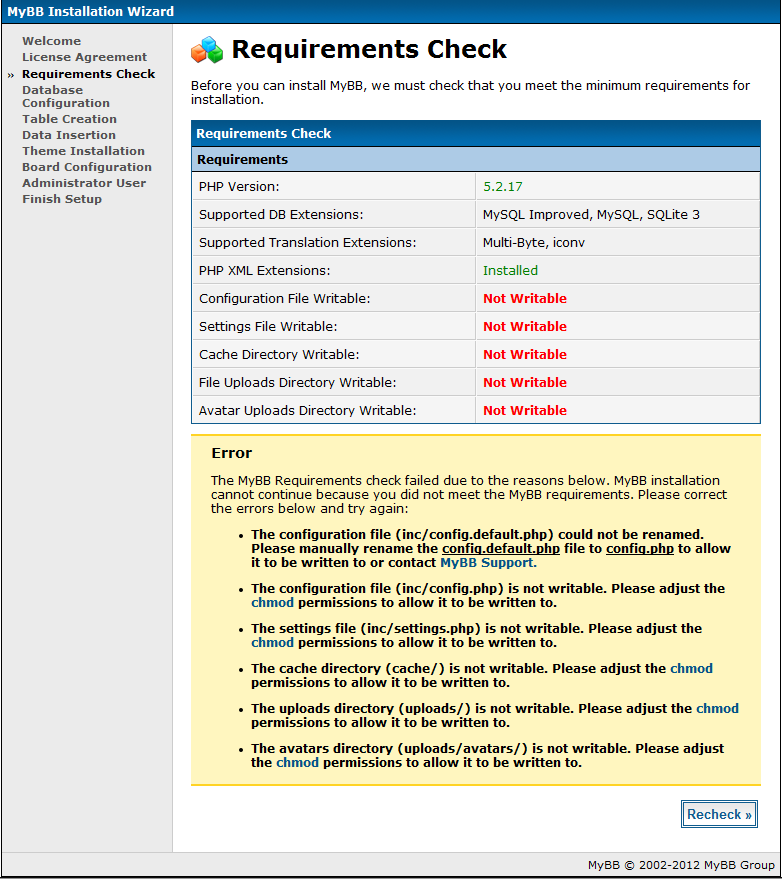Screen dimensions: 782x879
Task: Select Finish Setup step in the sidebar
Action: click(x=62, y=199)
